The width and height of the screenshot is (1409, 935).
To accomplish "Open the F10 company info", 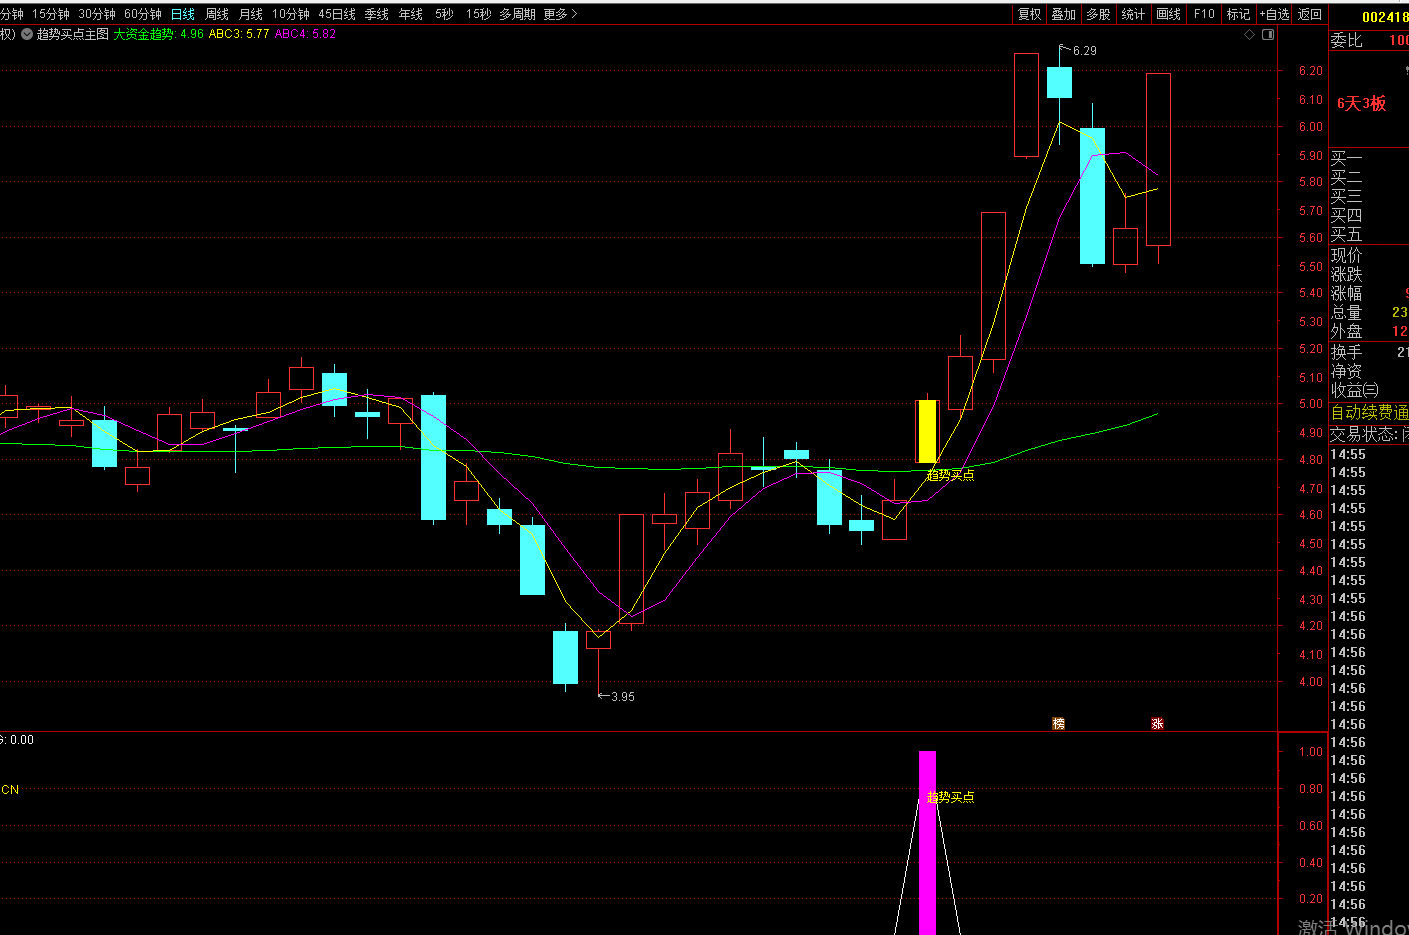I will (1204, 14).
